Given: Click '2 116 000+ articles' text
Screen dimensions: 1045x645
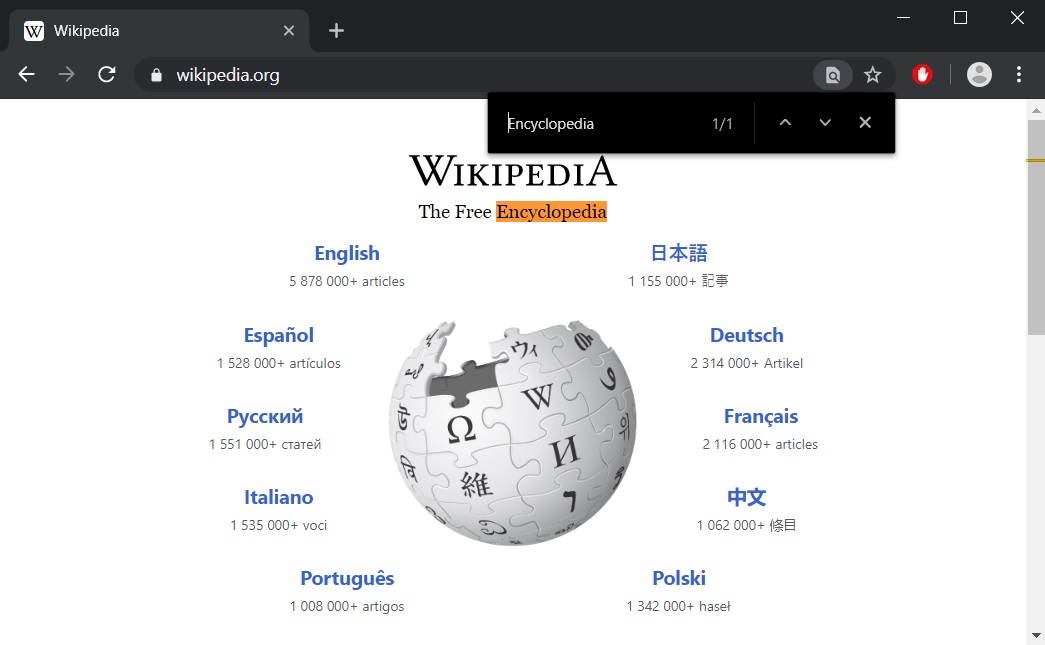Looking at the screenshot, I should (760, 444).
